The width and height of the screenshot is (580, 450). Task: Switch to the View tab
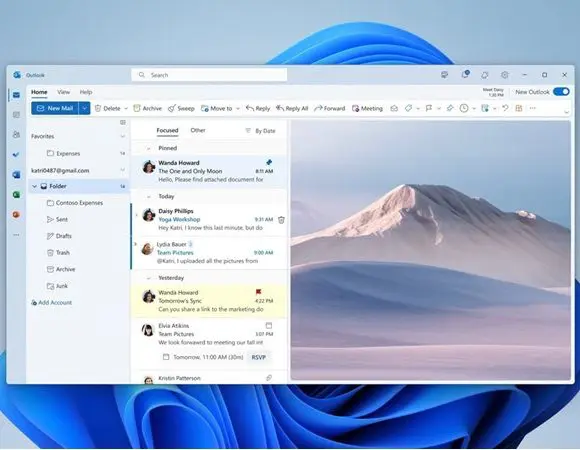click(x=64, y=92)
